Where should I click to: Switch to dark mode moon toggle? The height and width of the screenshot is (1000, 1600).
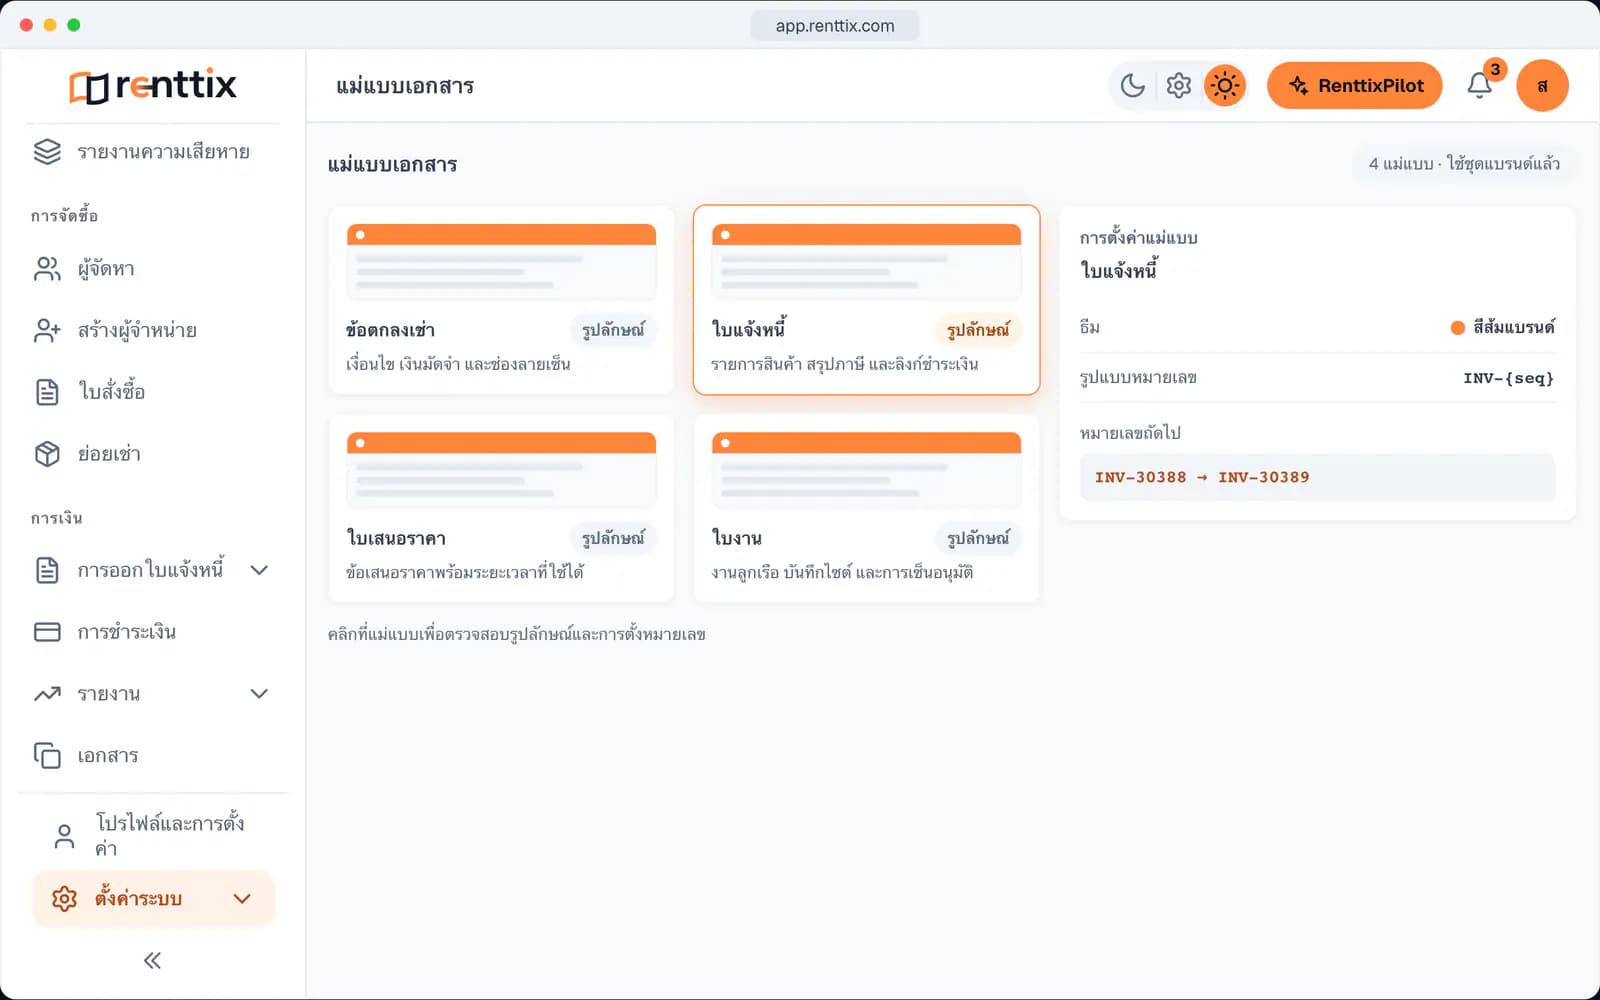pyautogui.click(x=1132, y=86)
